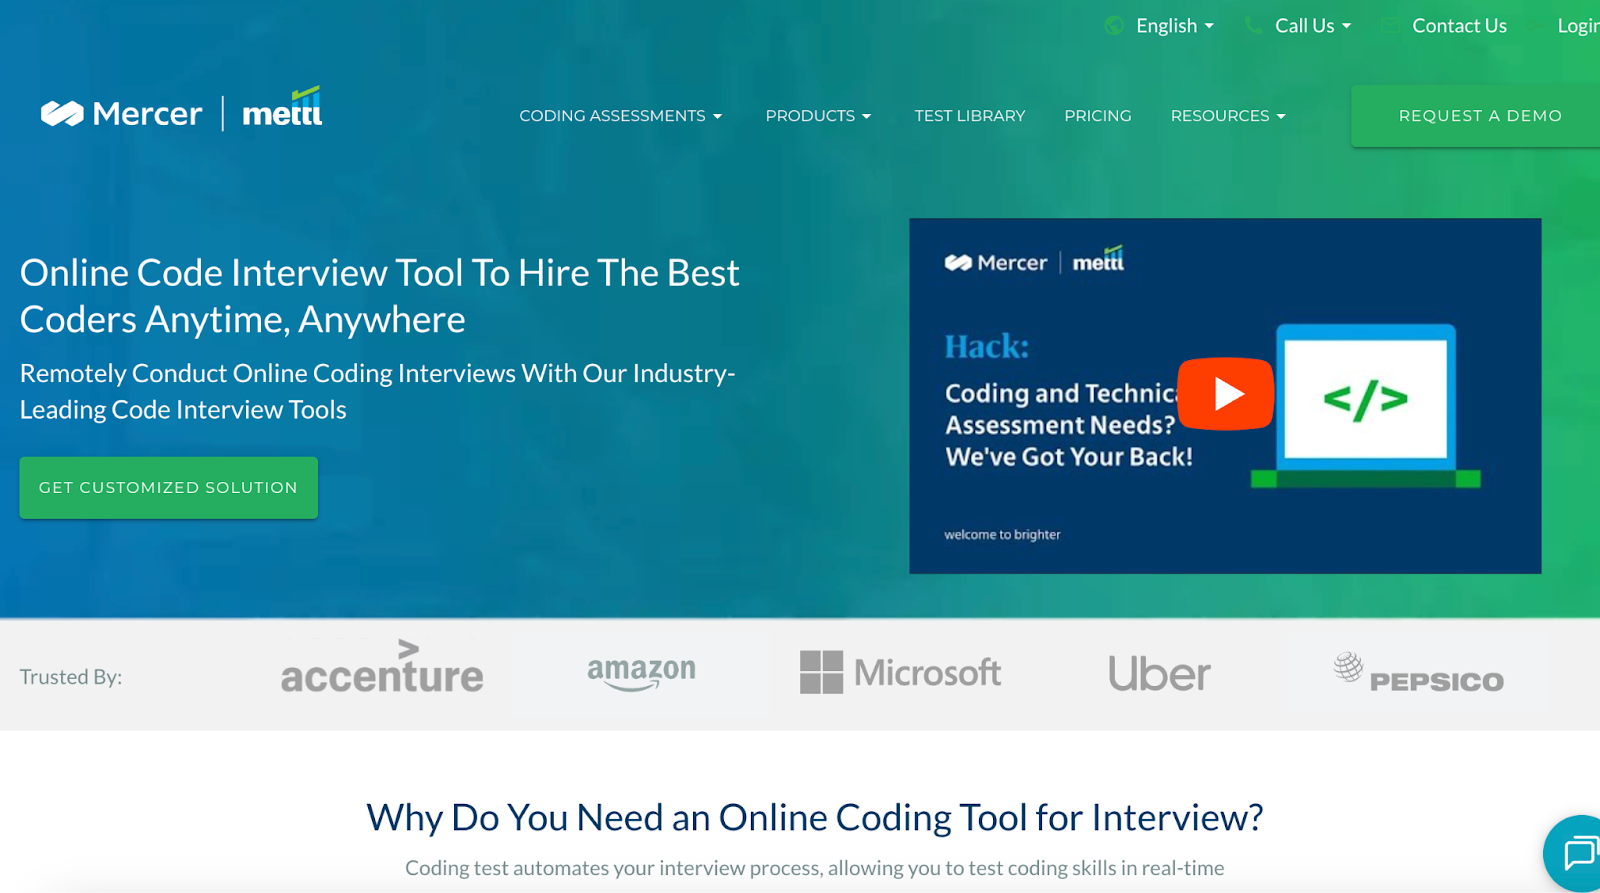
Task: Expand the Coding Assessments menu
Action: [x=621, y=116]
